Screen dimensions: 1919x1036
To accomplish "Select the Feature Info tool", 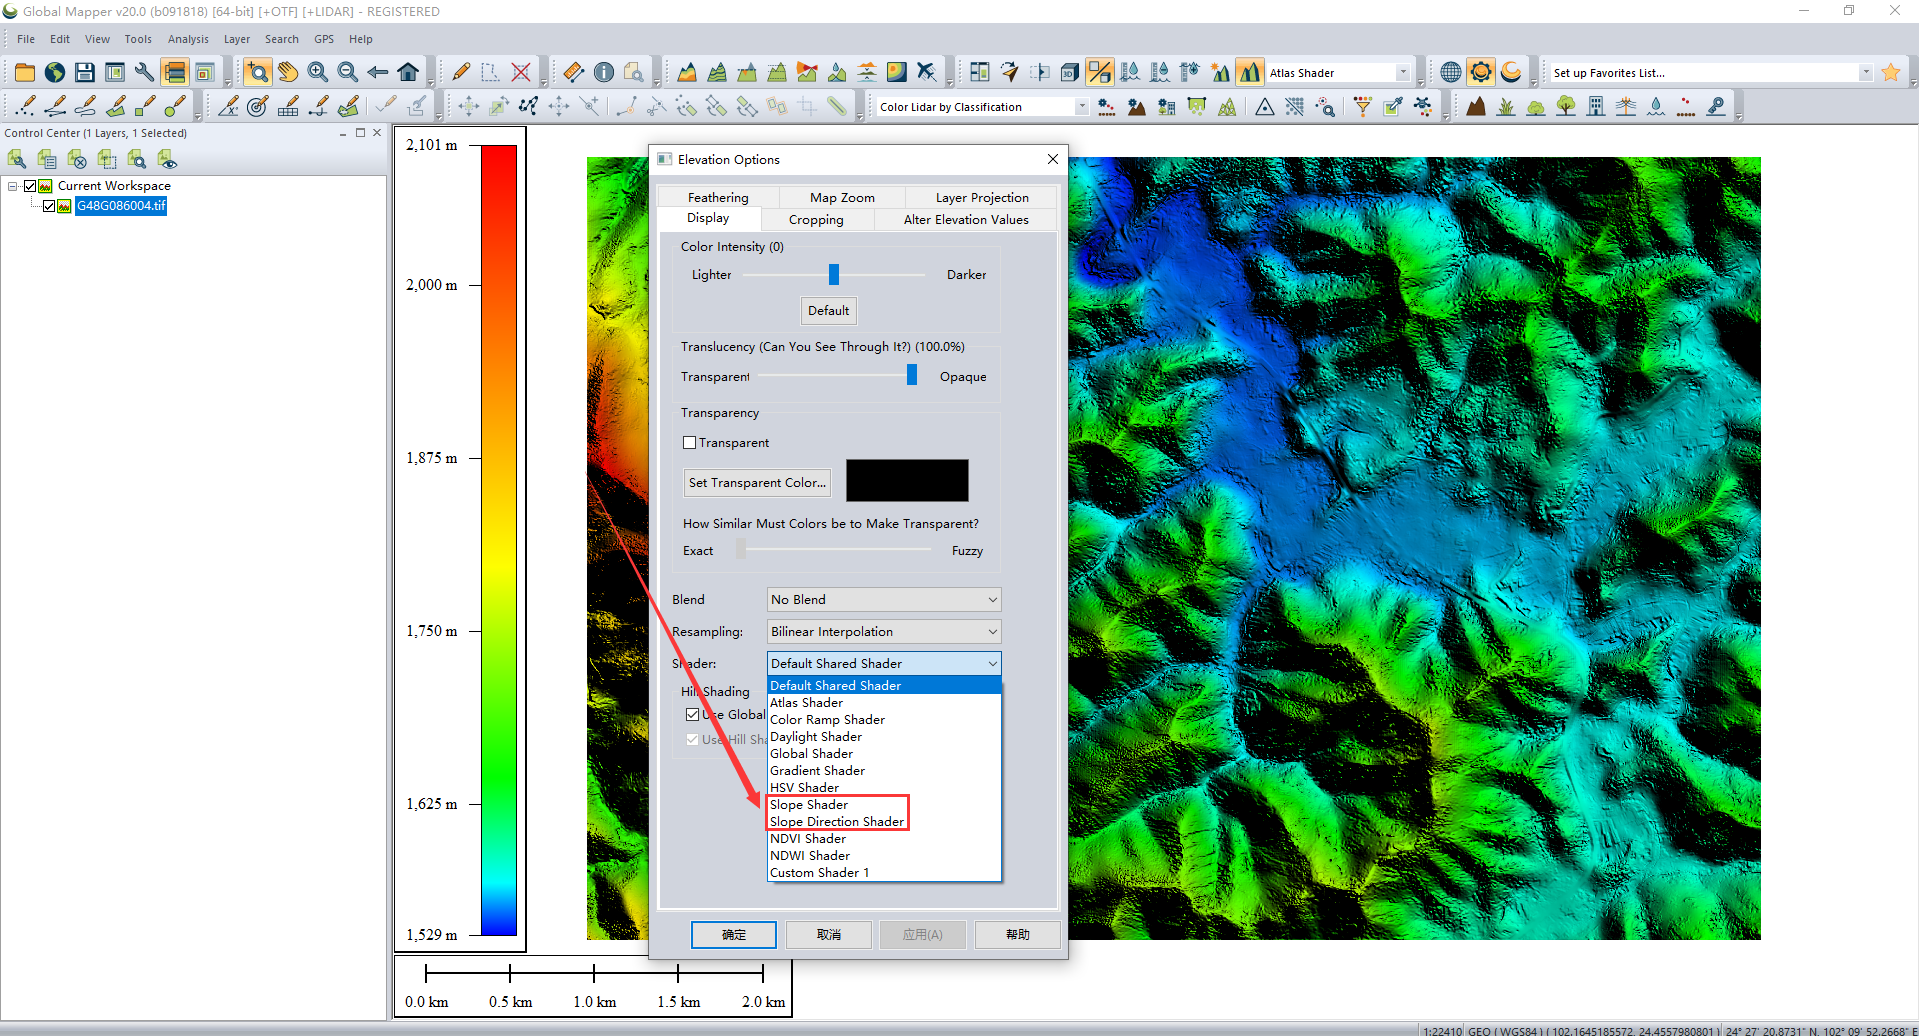I will tap(604, 72).
